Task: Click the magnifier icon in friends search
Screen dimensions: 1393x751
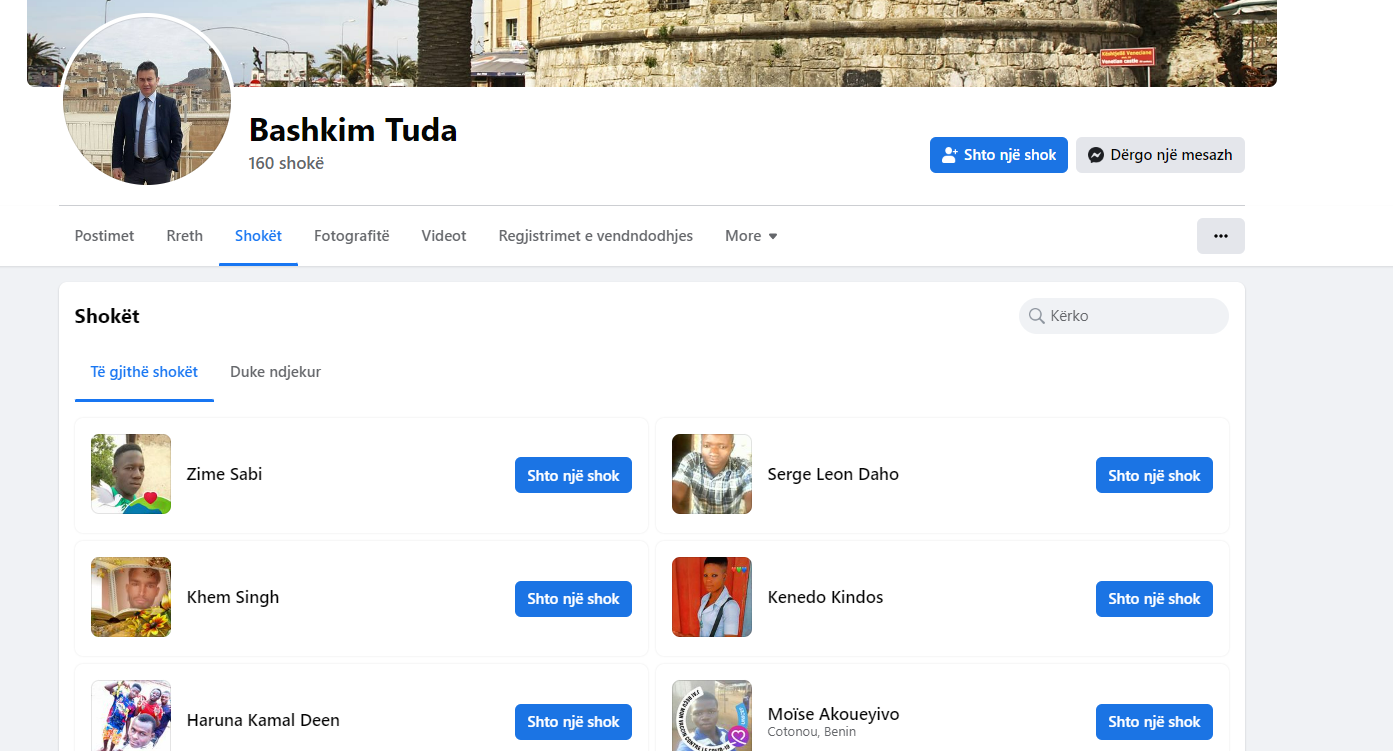Action: (x=1036, y=316)
